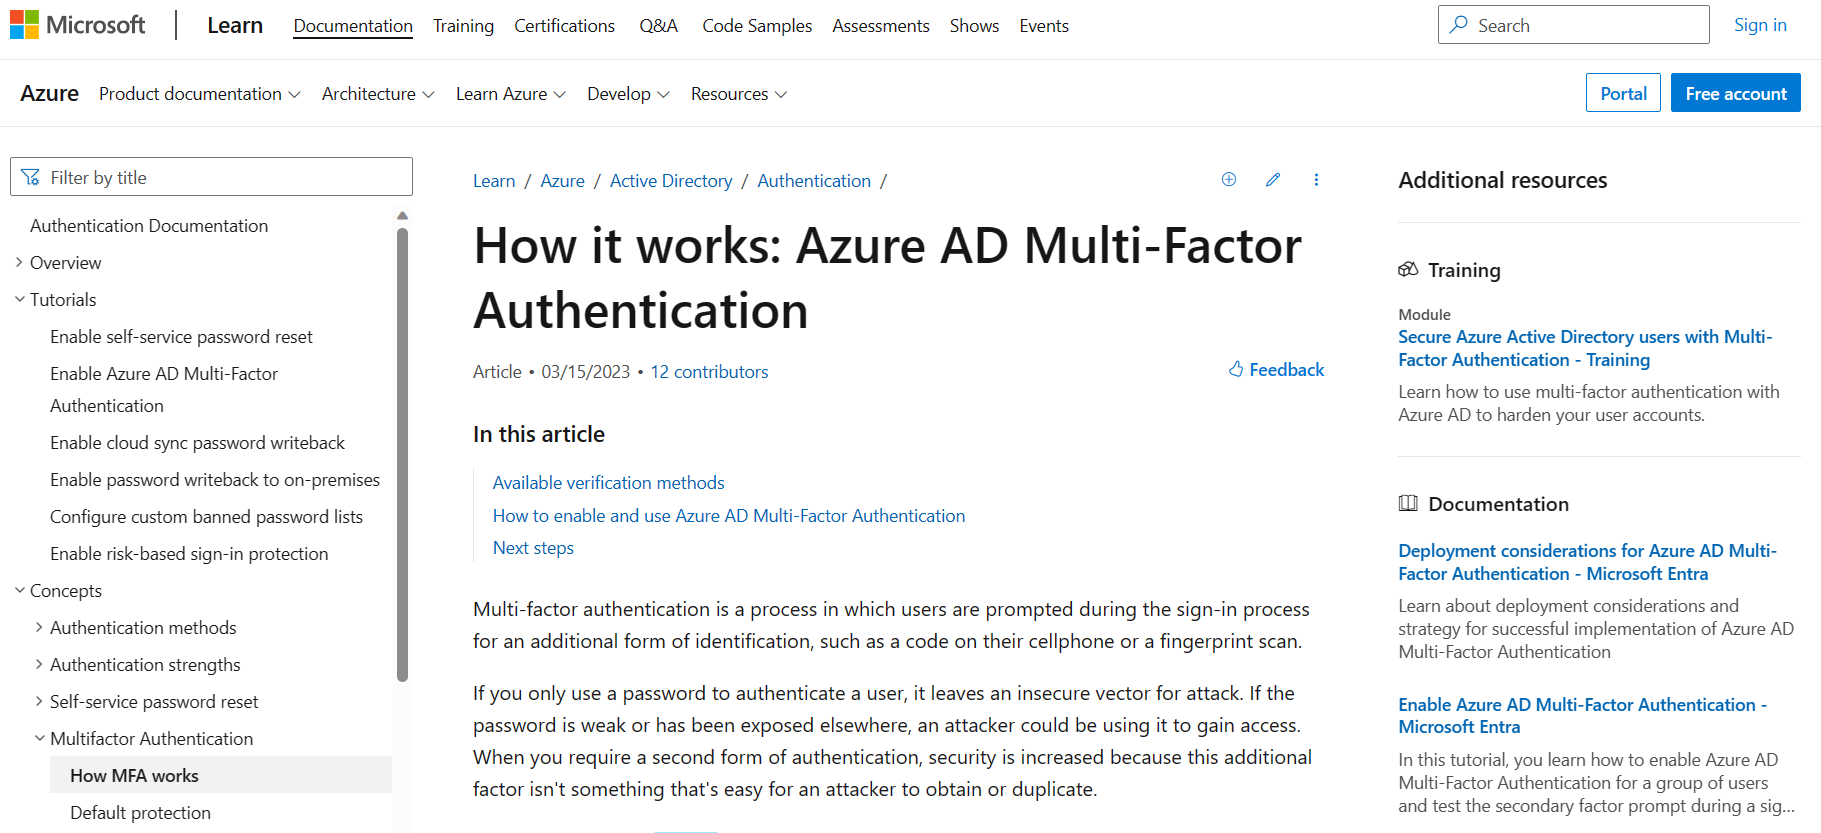Click the Azure brand link

click(x=49, y=93)
